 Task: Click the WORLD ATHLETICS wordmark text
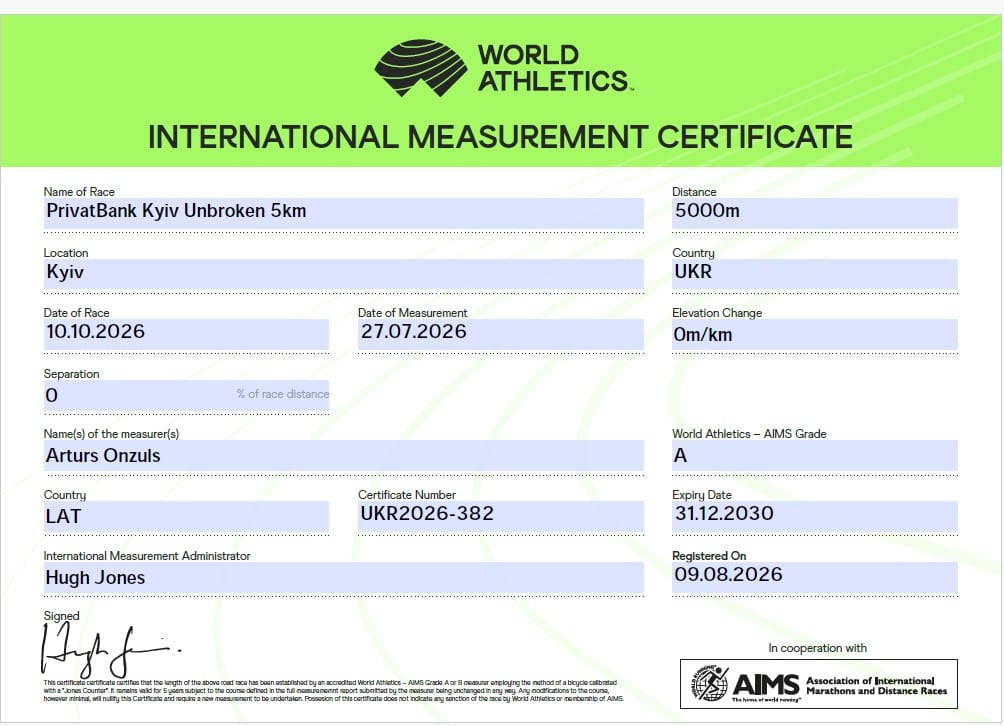pos(555,68)
